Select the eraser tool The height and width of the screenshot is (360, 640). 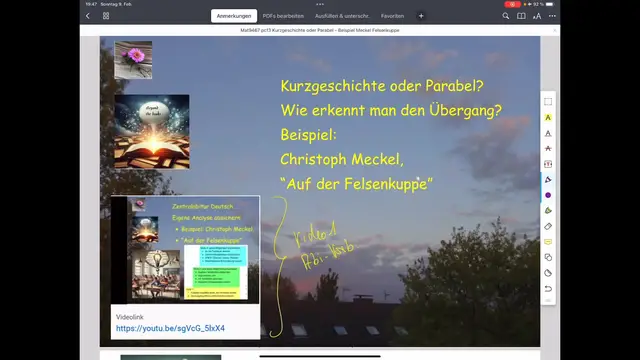(x=548, y=226)
